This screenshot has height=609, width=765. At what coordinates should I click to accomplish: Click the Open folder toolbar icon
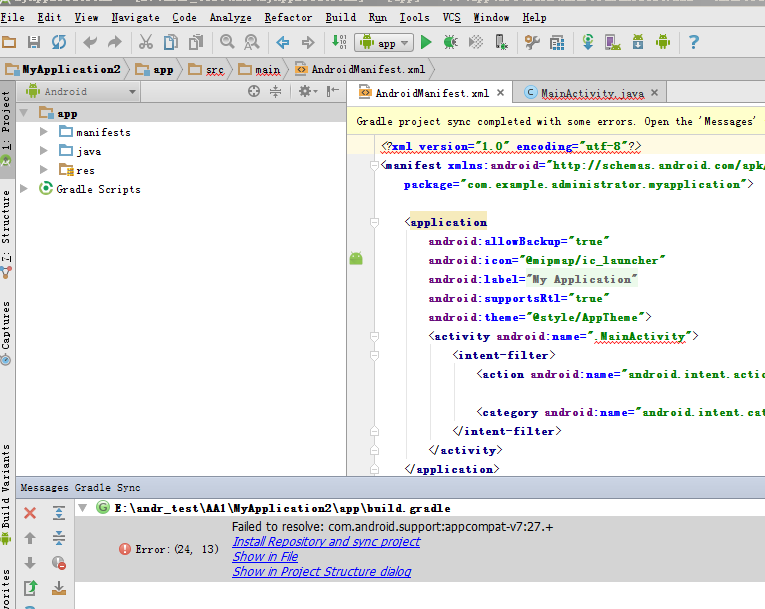click(9, 42)
